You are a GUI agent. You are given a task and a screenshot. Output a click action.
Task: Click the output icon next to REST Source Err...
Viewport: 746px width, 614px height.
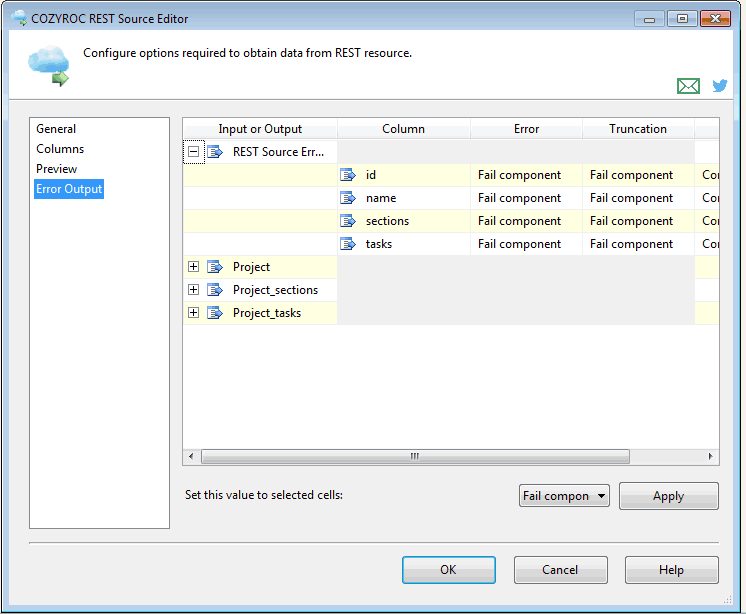(215, 152)
